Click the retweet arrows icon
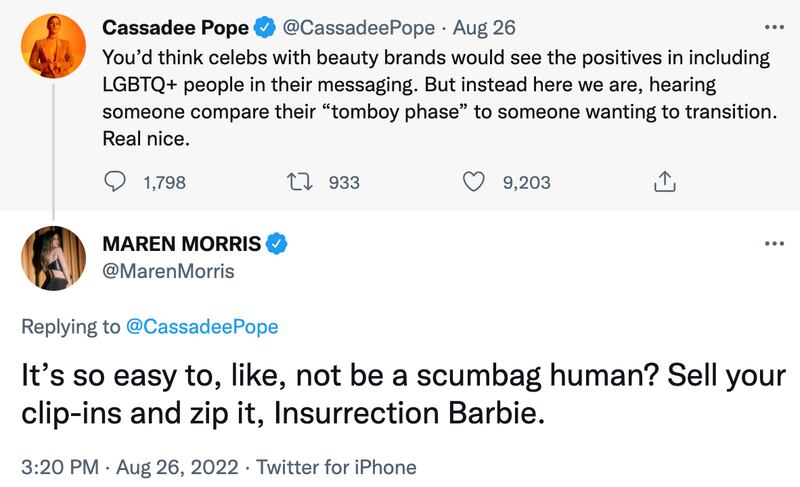The height and width of the screenshot is (487, 800). tap(300, 182)
